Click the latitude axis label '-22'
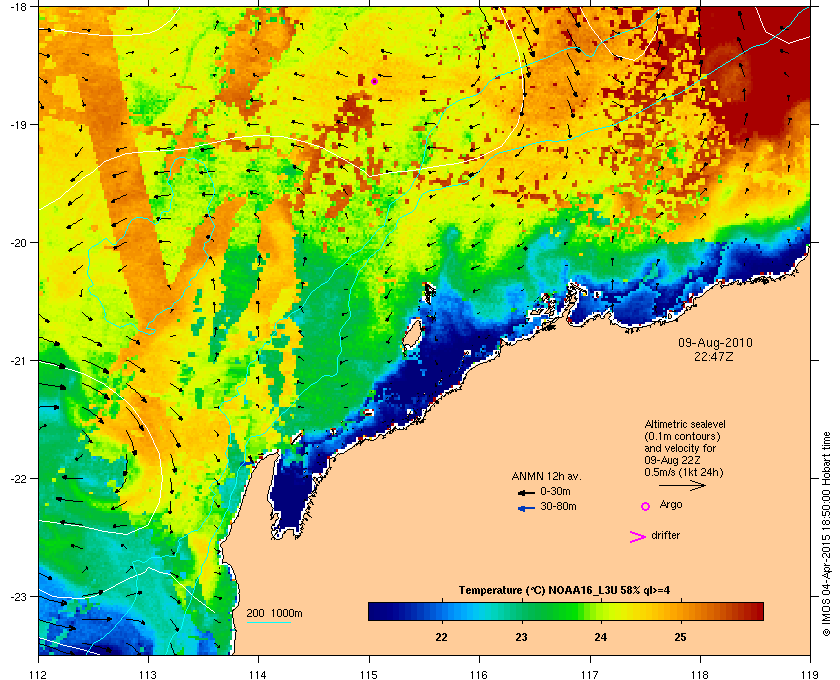 (17, 478)
